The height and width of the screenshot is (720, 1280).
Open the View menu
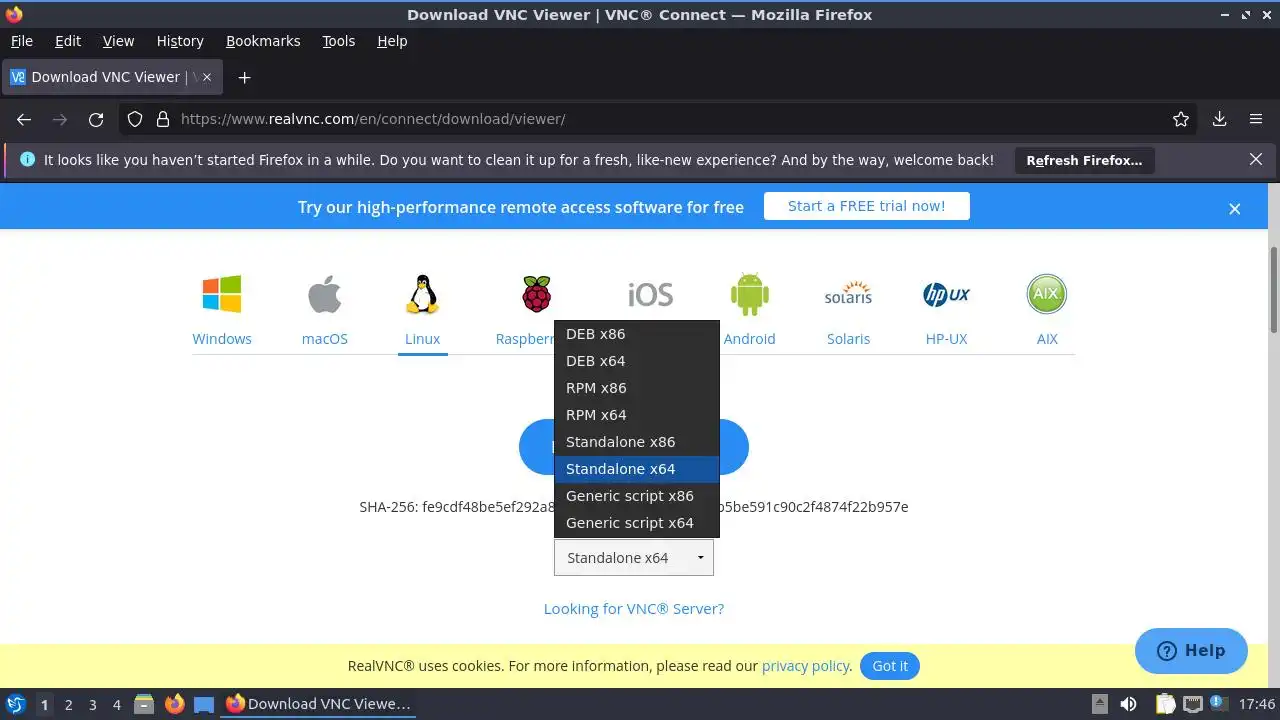pos(118,41)
